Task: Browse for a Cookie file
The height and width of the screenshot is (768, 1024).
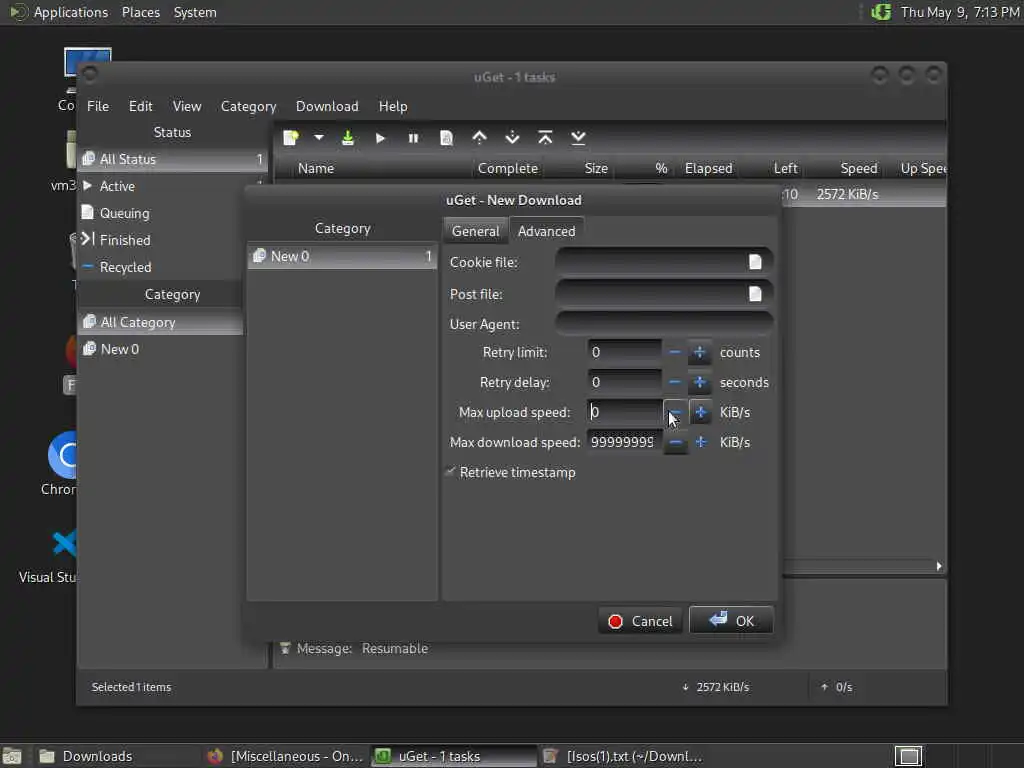Action: click(x=755, y=262)
